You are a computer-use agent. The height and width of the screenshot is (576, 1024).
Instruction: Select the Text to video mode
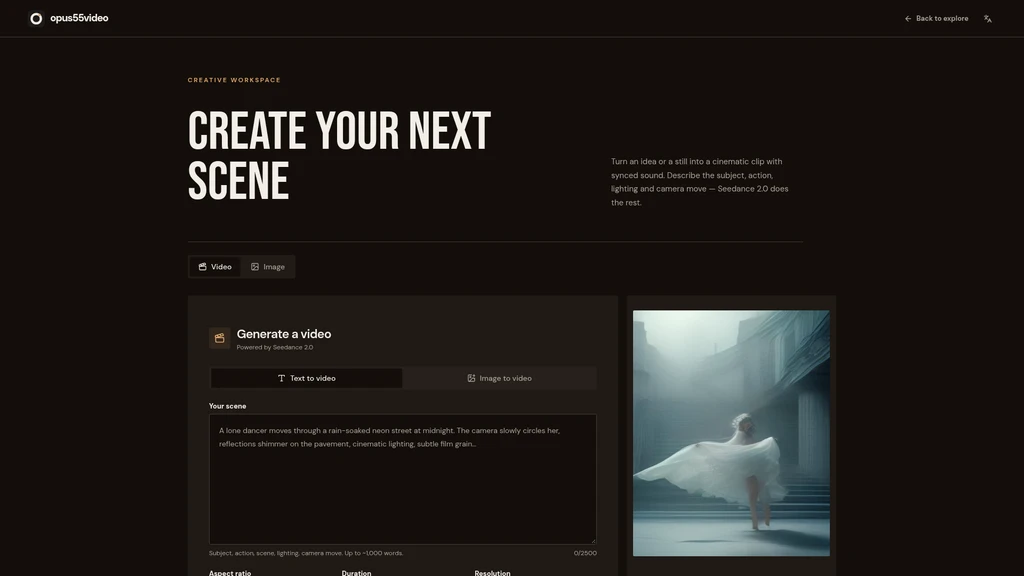tap(306, 378)
